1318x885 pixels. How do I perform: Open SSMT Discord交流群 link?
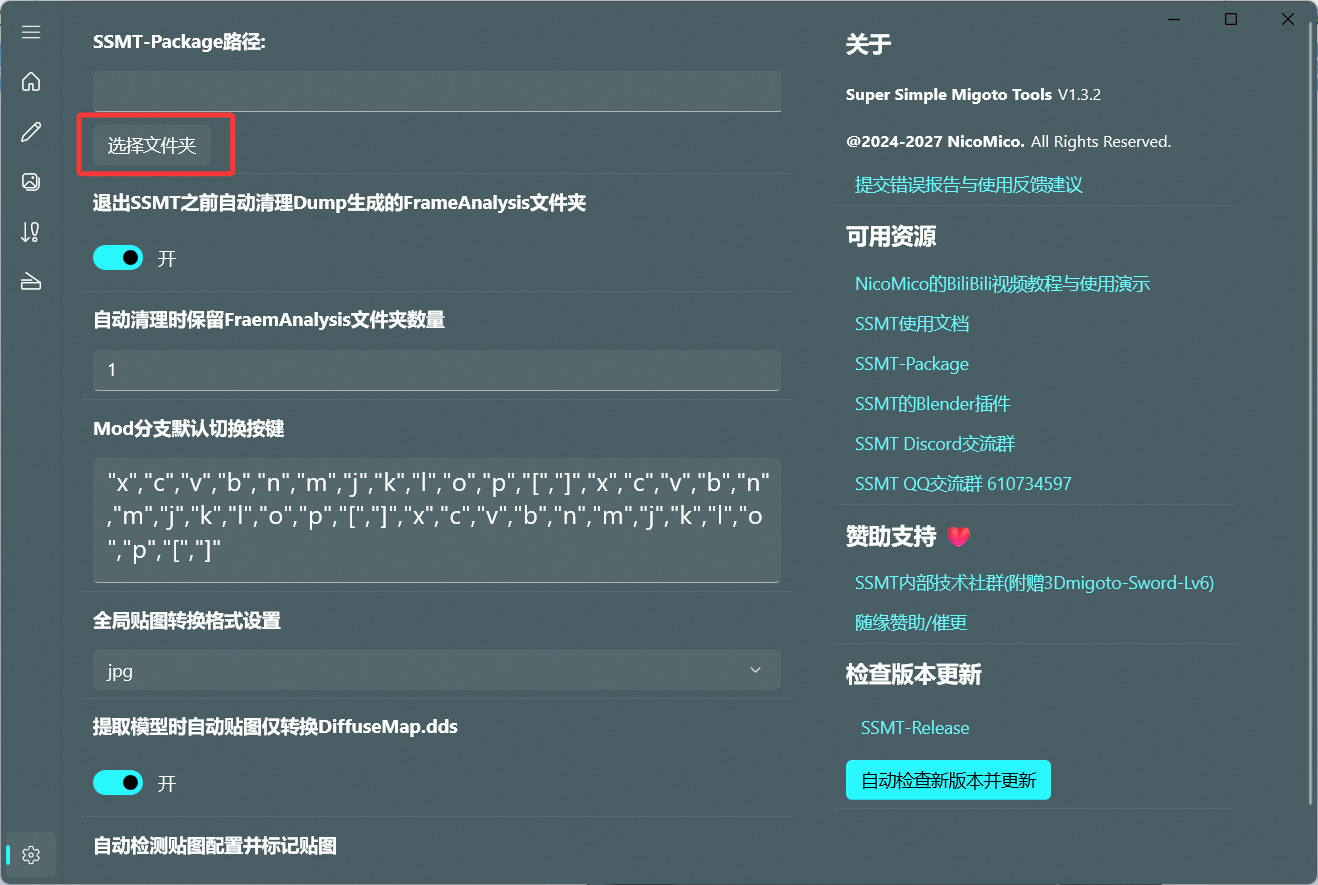934,444
